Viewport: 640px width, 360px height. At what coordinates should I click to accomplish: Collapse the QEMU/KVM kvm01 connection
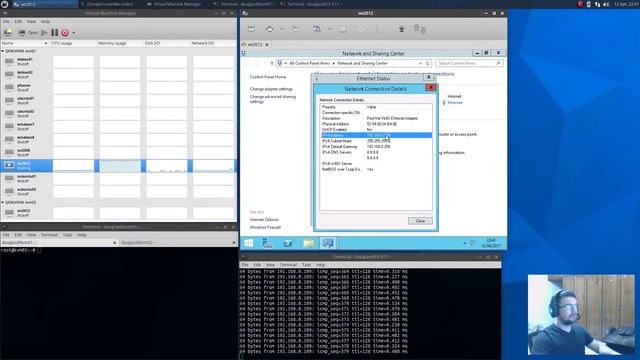[3, 51]
